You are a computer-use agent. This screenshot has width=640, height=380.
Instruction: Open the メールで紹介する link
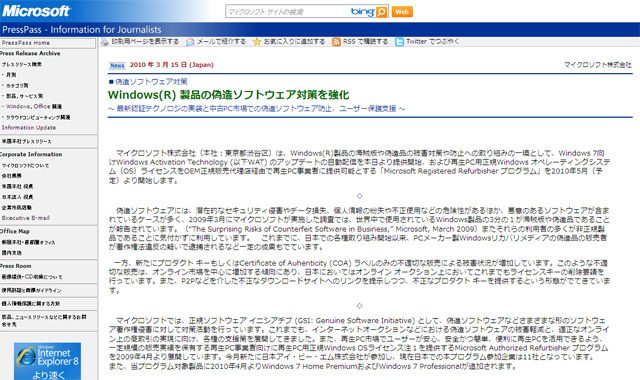[221, 42]
